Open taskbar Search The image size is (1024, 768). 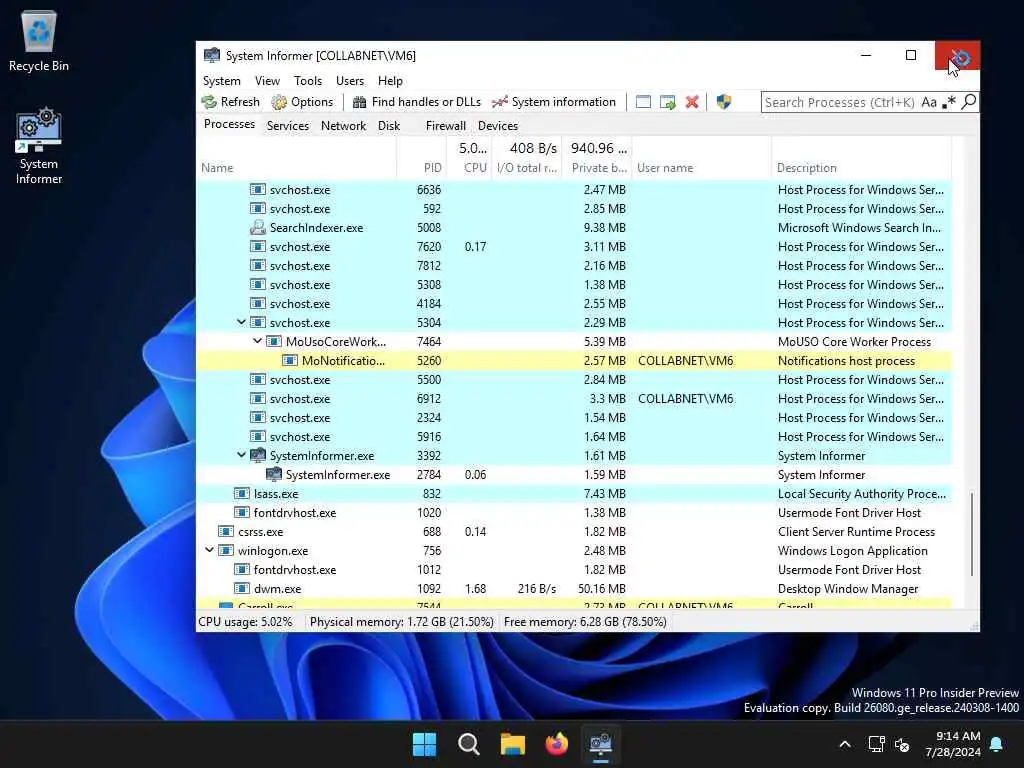click(468, 744)
